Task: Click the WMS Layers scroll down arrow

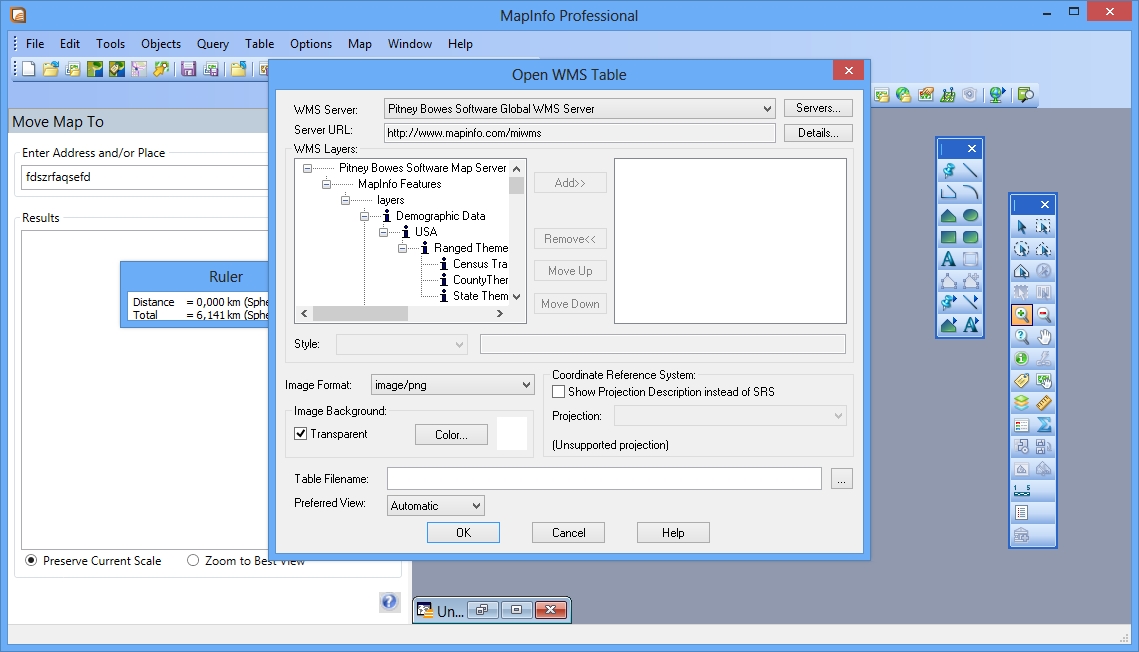Action: [516, 296]
